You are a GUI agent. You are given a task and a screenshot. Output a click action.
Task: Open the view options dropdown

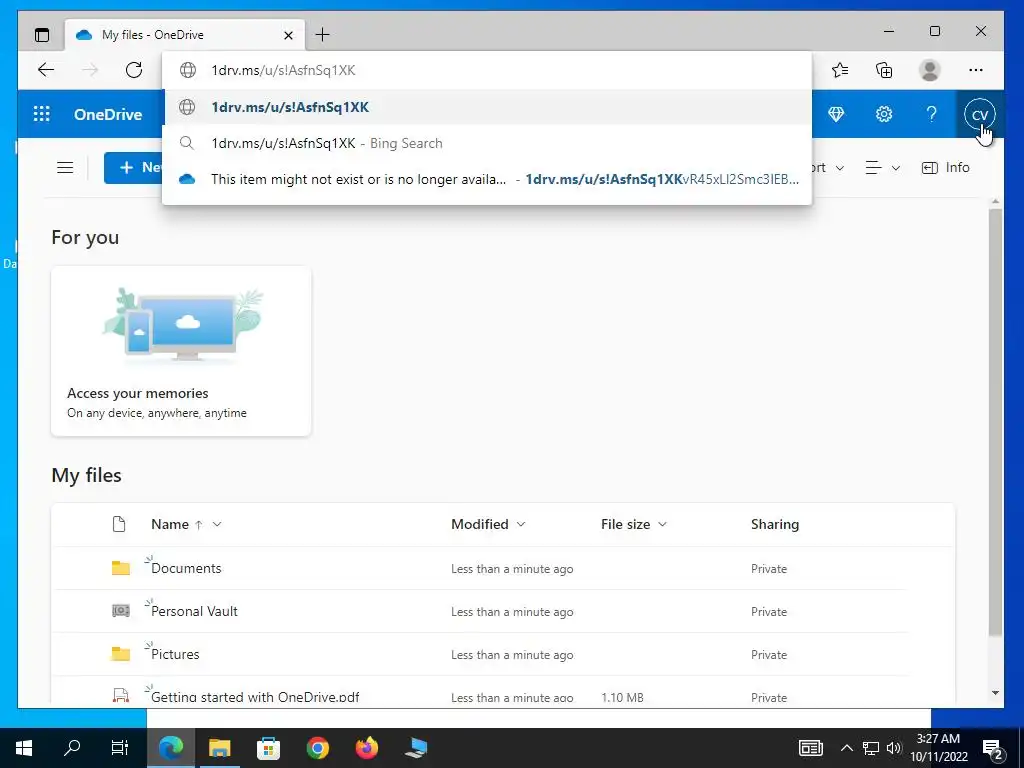point(882,168)
